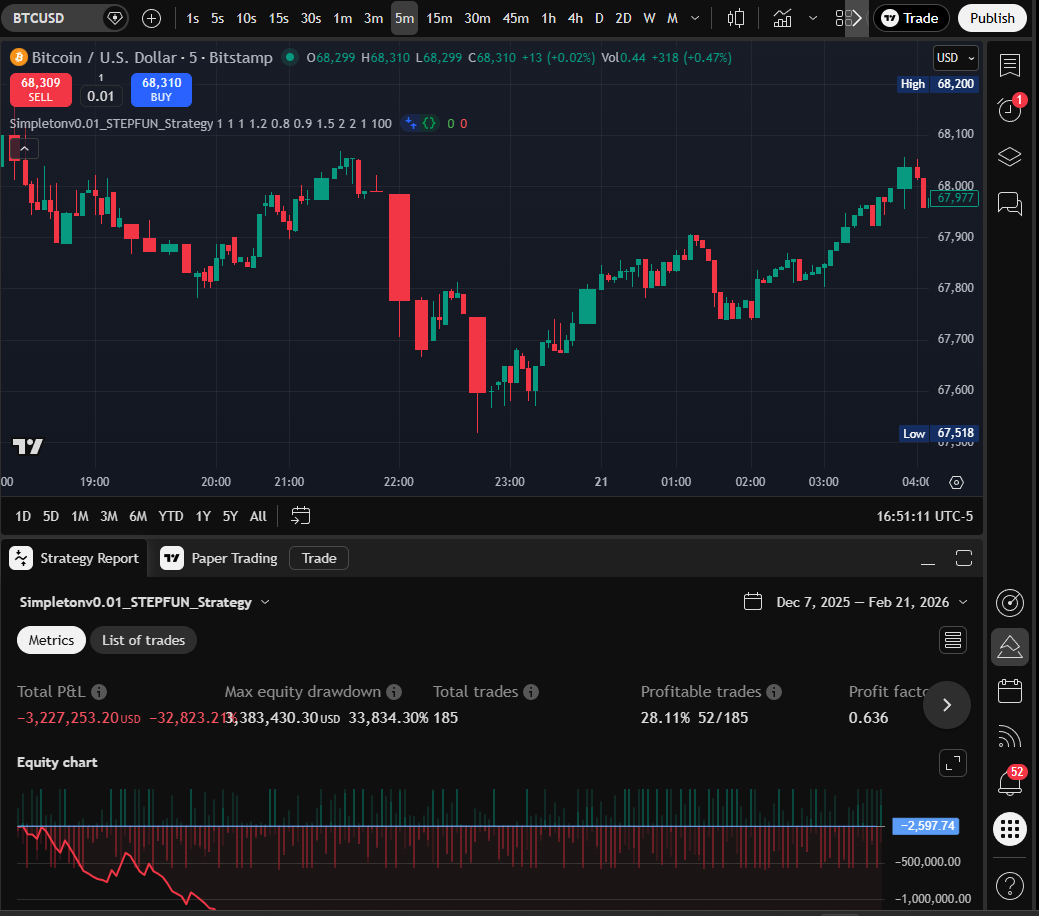Maximize the bottom panel icon
This screenshot has height=916, width=1039.
(x=964, y=558)
